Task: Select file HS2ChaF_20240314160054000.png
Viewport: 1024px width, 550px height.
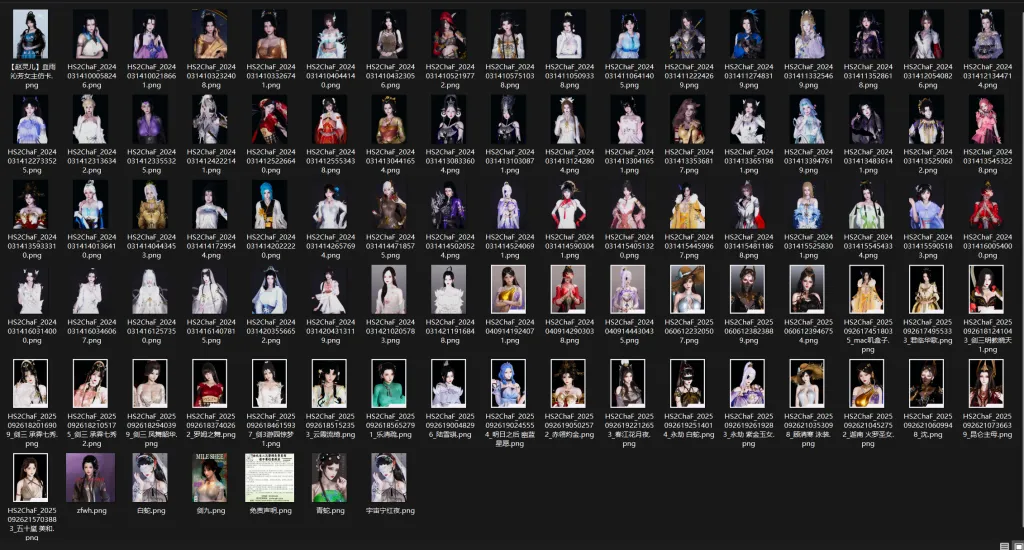Action: click(x=987, y=205)
